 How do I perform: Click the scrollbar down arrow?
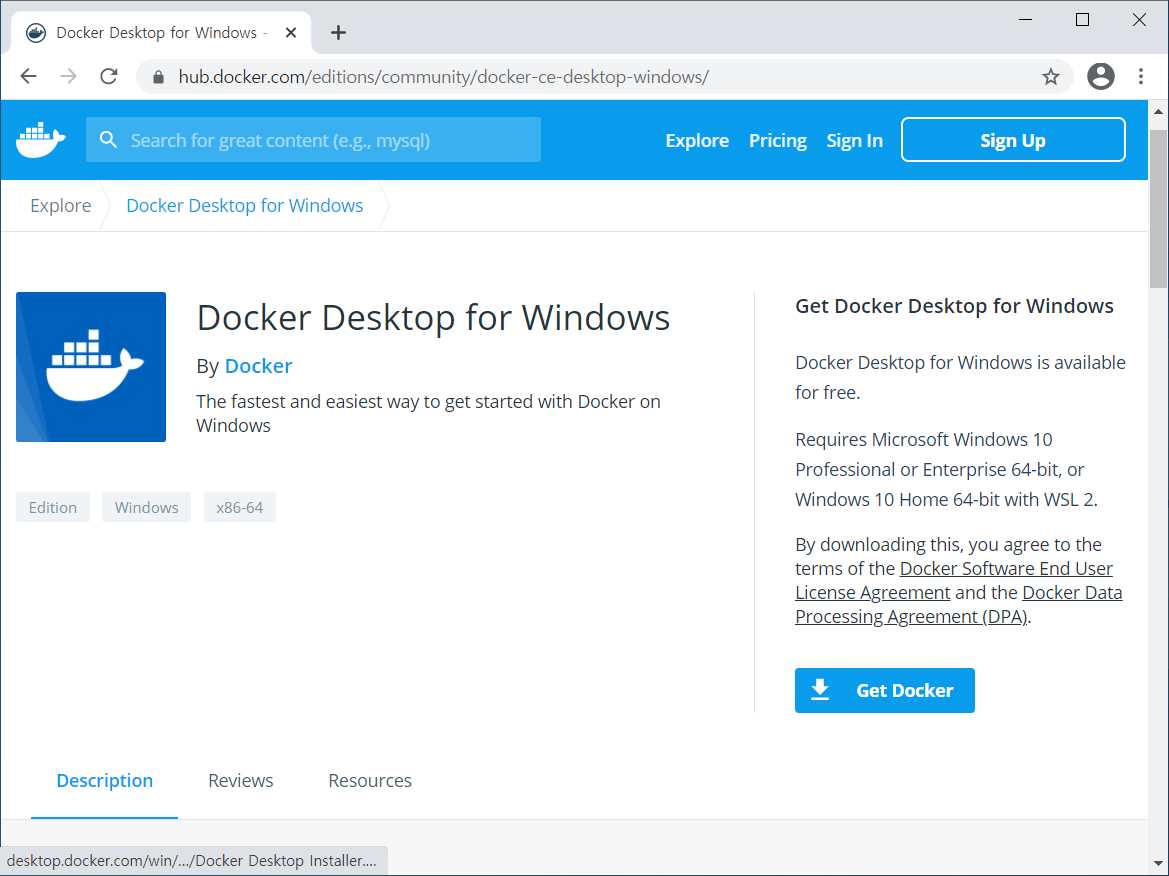coord(1158,863)
